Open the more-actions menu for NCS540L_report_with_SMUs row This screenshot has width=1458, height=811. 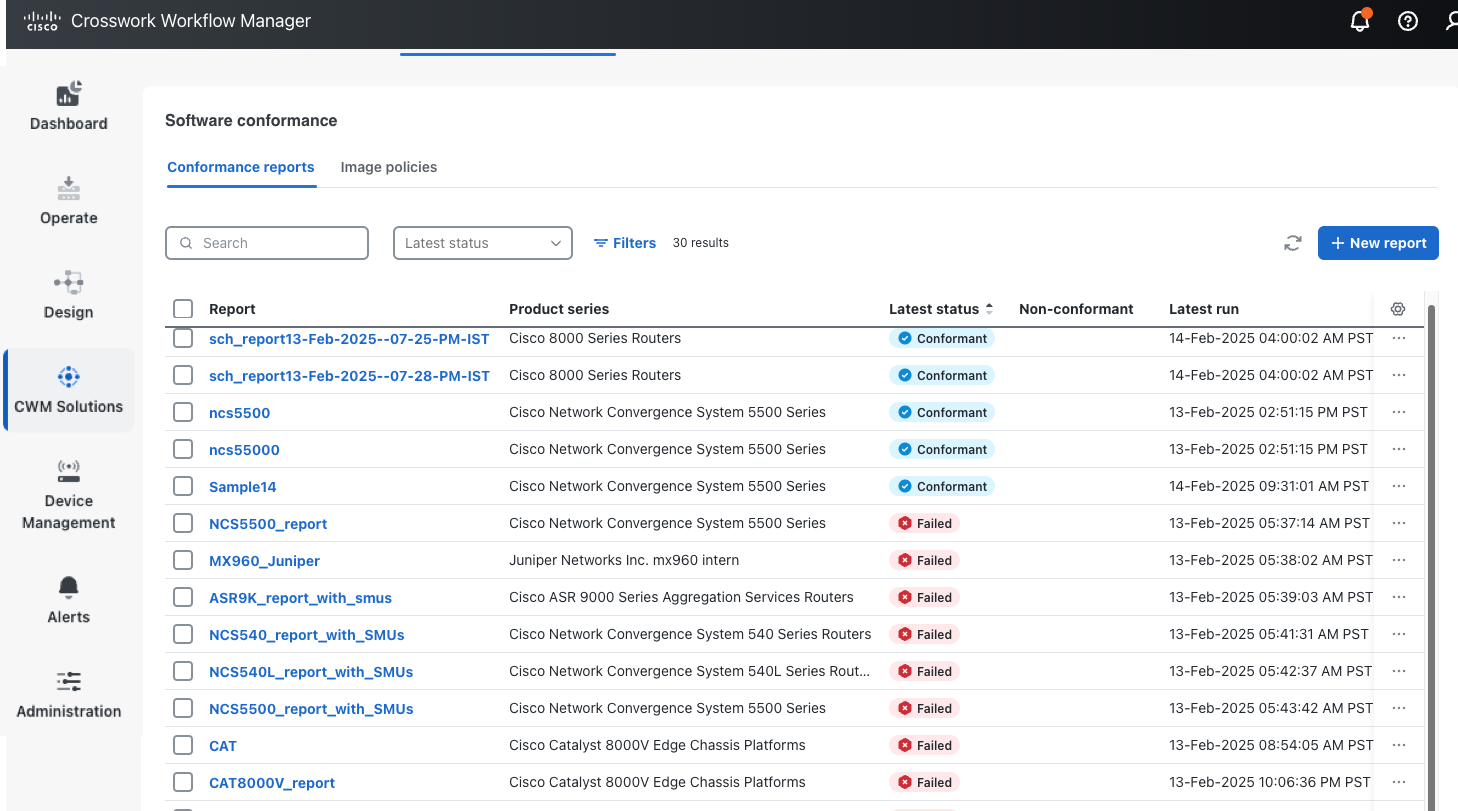(1399, 671)
